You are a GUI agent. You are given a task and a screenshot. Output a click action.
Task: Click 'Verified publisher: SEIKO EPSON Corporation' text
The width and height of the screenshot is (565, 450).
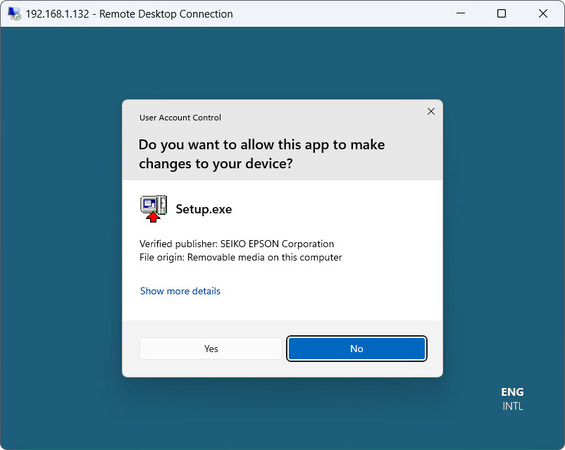237,244
